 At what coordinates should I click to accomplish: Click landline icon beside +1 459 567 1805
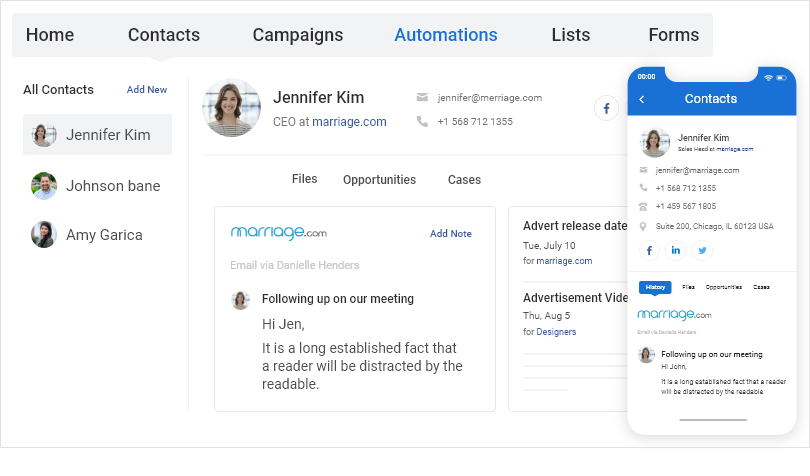(643, 206)
